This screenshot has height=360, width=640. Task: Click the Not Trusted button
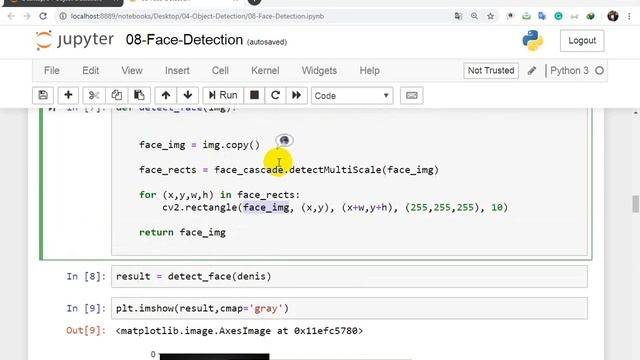click(491, 71)
